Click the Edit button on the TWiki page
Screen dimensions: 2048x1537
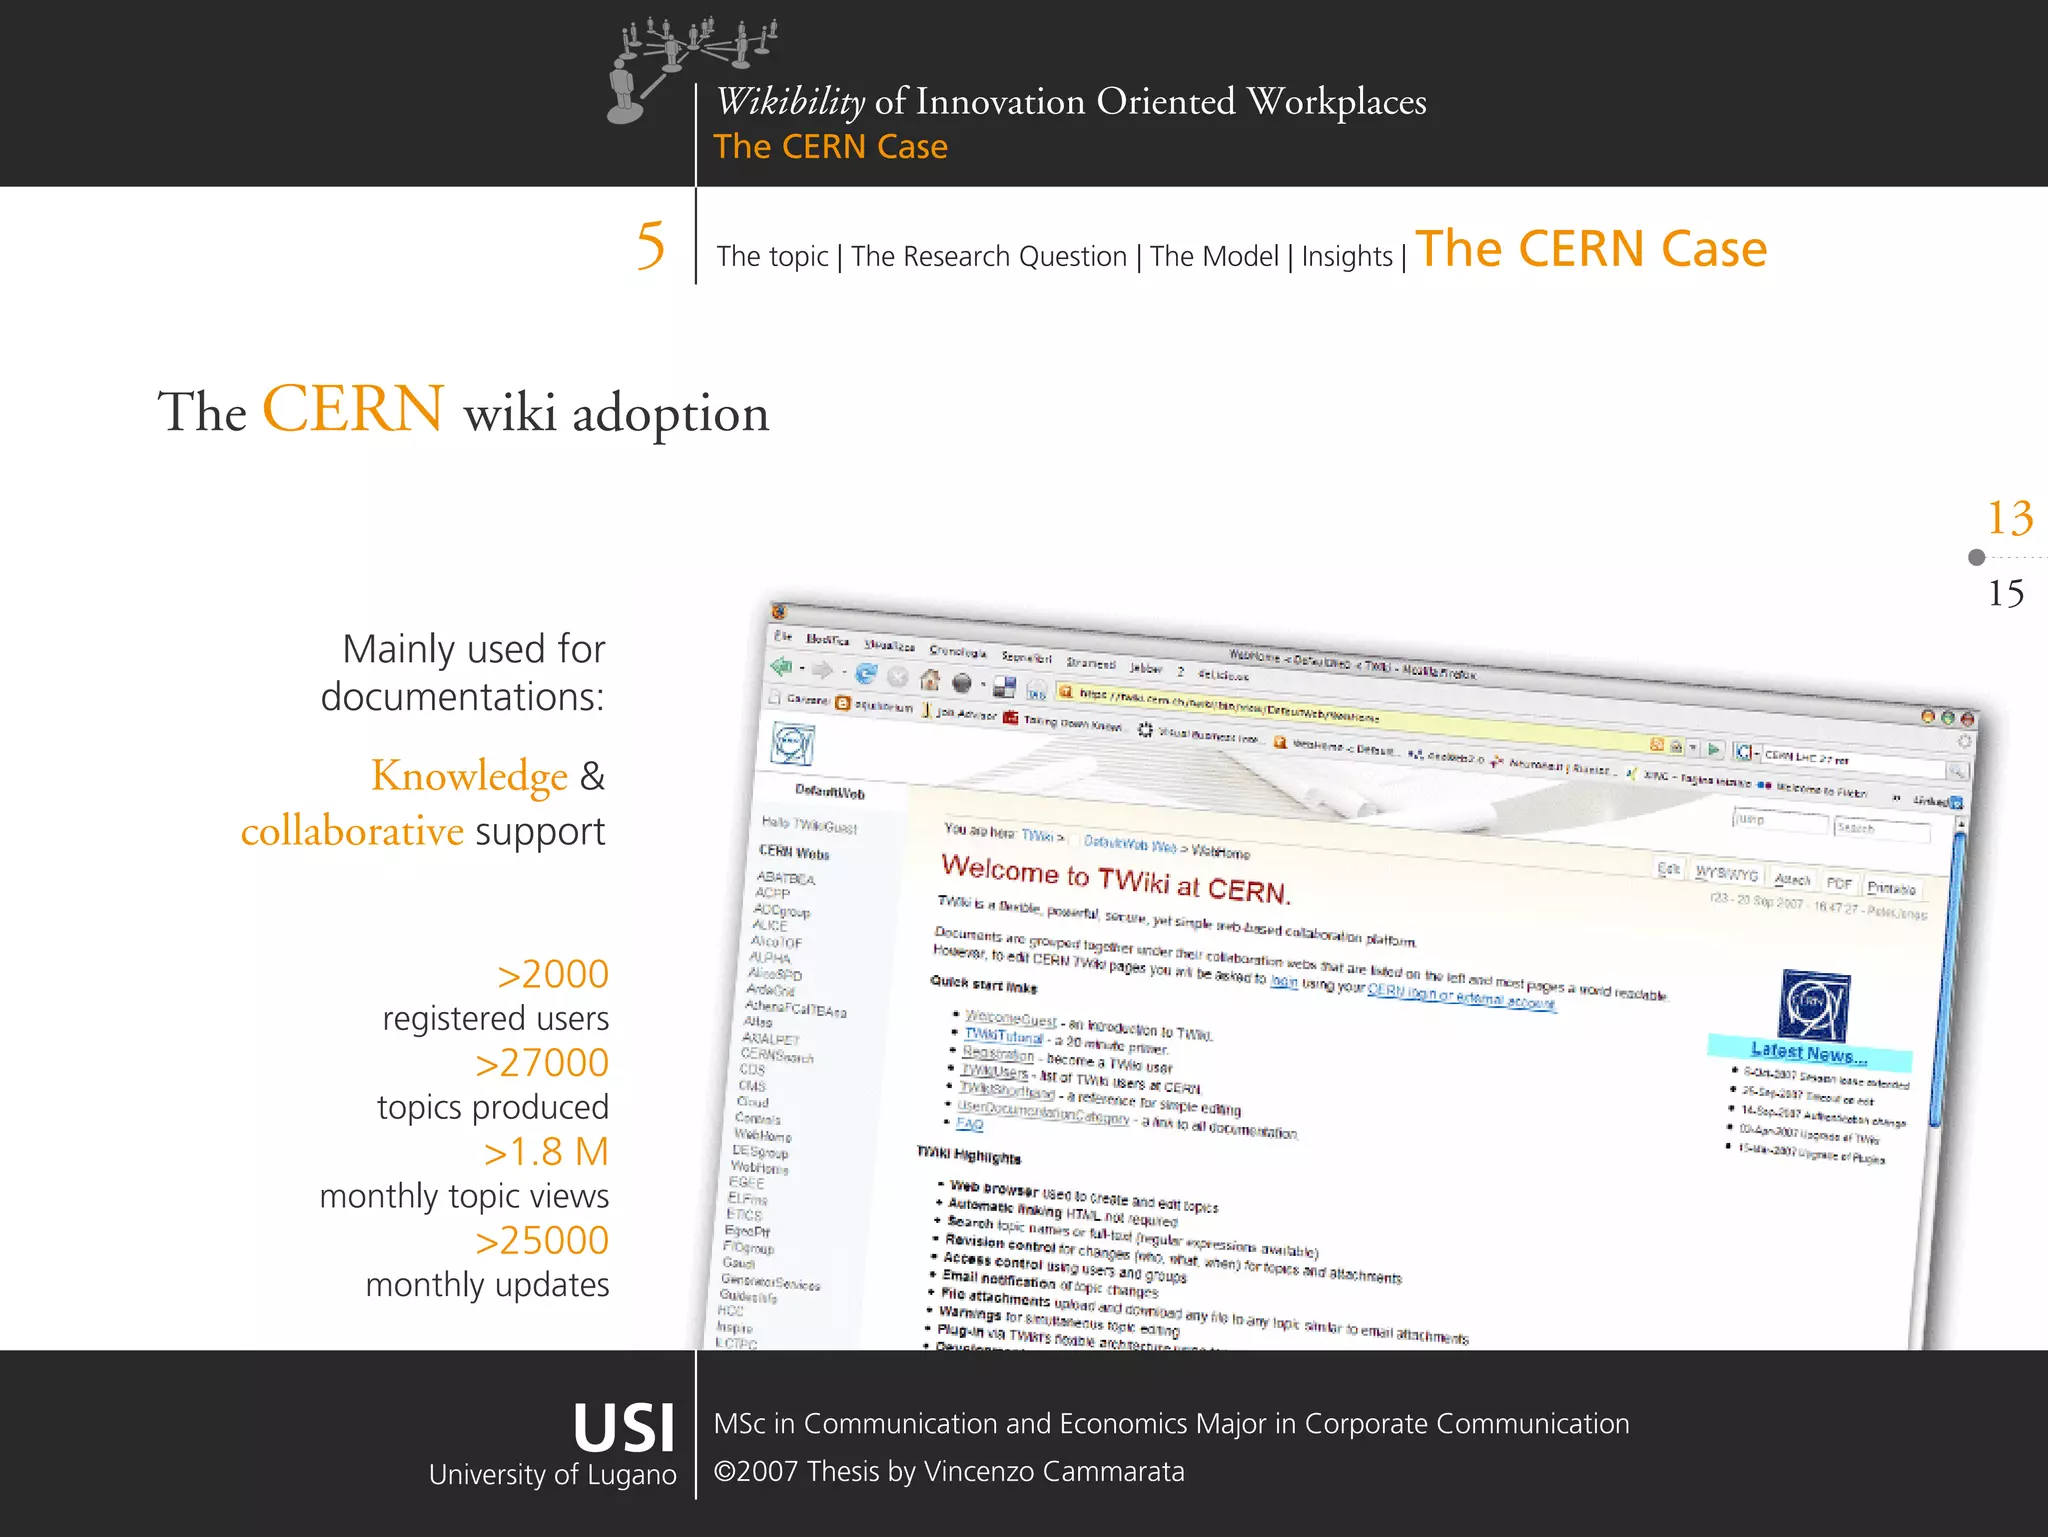(x=1668, y=869)
